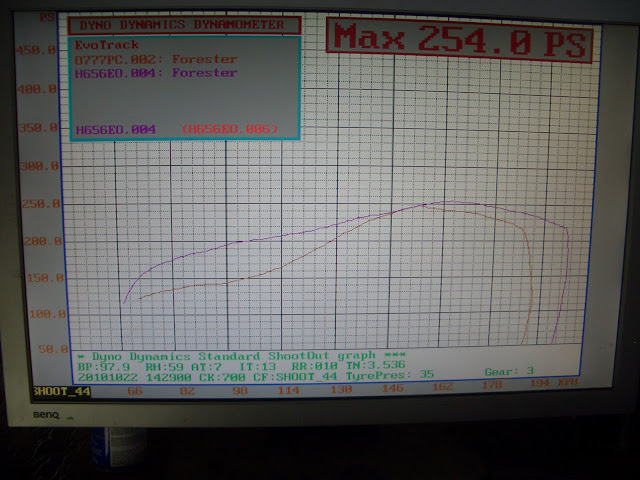Click the 178 speed axis label

491,384
